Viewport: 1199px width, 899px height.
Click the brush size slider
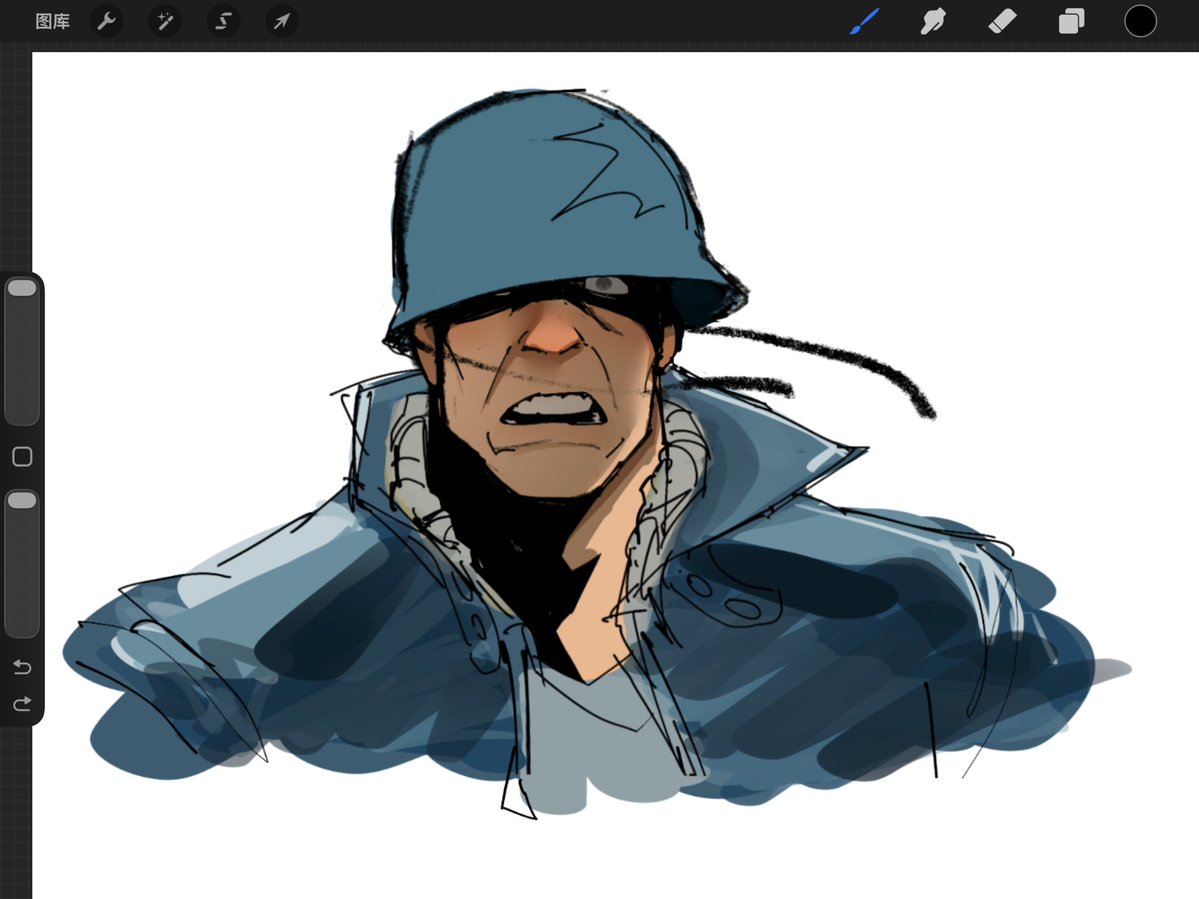coord(22,351)
